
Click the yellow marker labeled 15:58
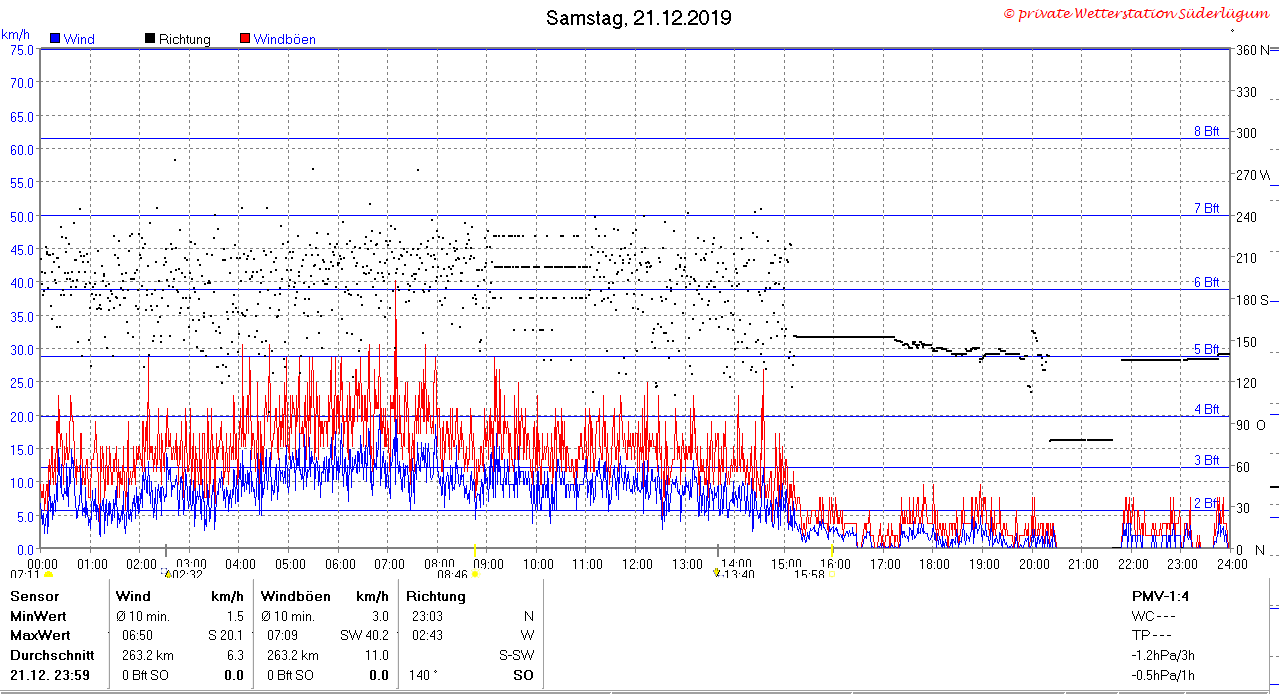[x=832, y=575]
